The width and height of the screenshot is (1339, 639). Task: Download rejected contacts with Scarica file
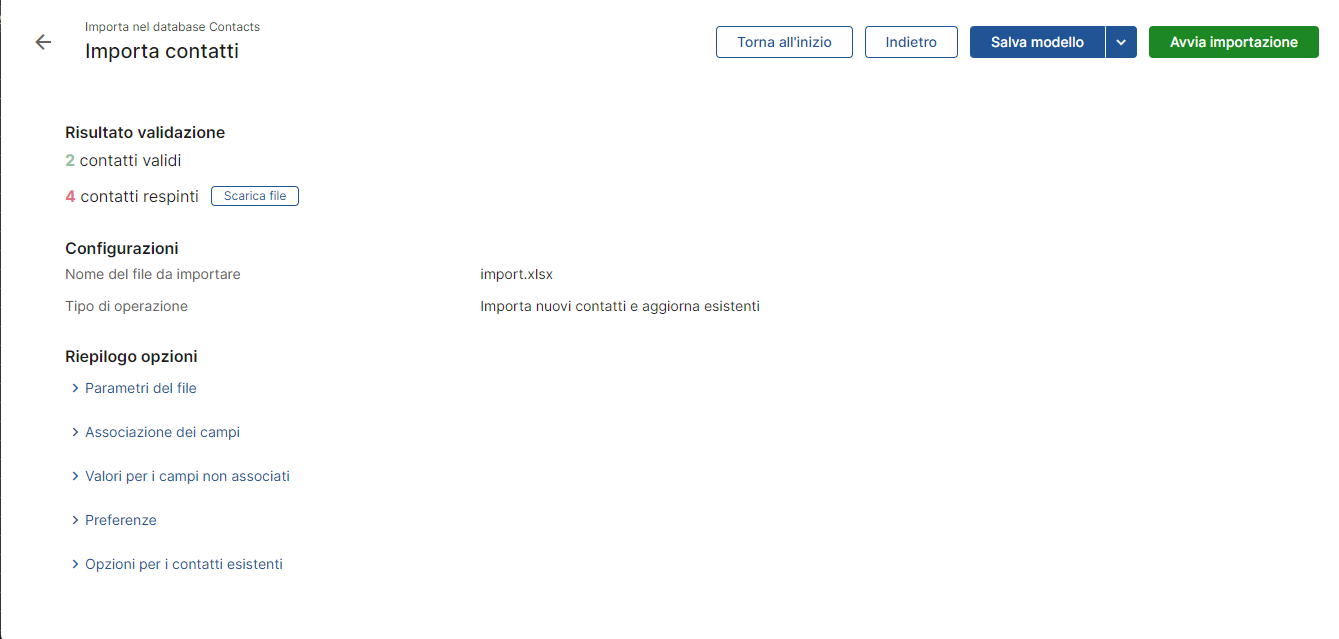(x=255, y=196)
